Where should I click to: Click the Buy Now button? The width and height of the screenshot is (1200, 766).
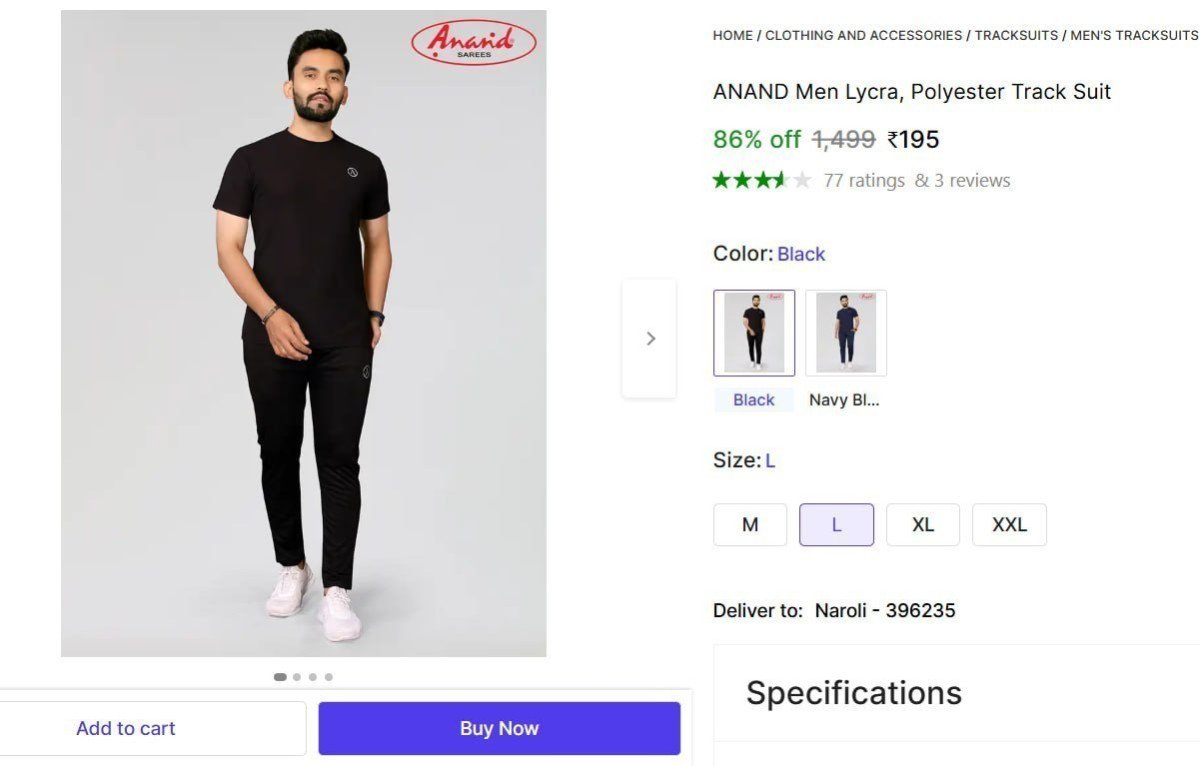pyautogui.click(x=499, y=729)
